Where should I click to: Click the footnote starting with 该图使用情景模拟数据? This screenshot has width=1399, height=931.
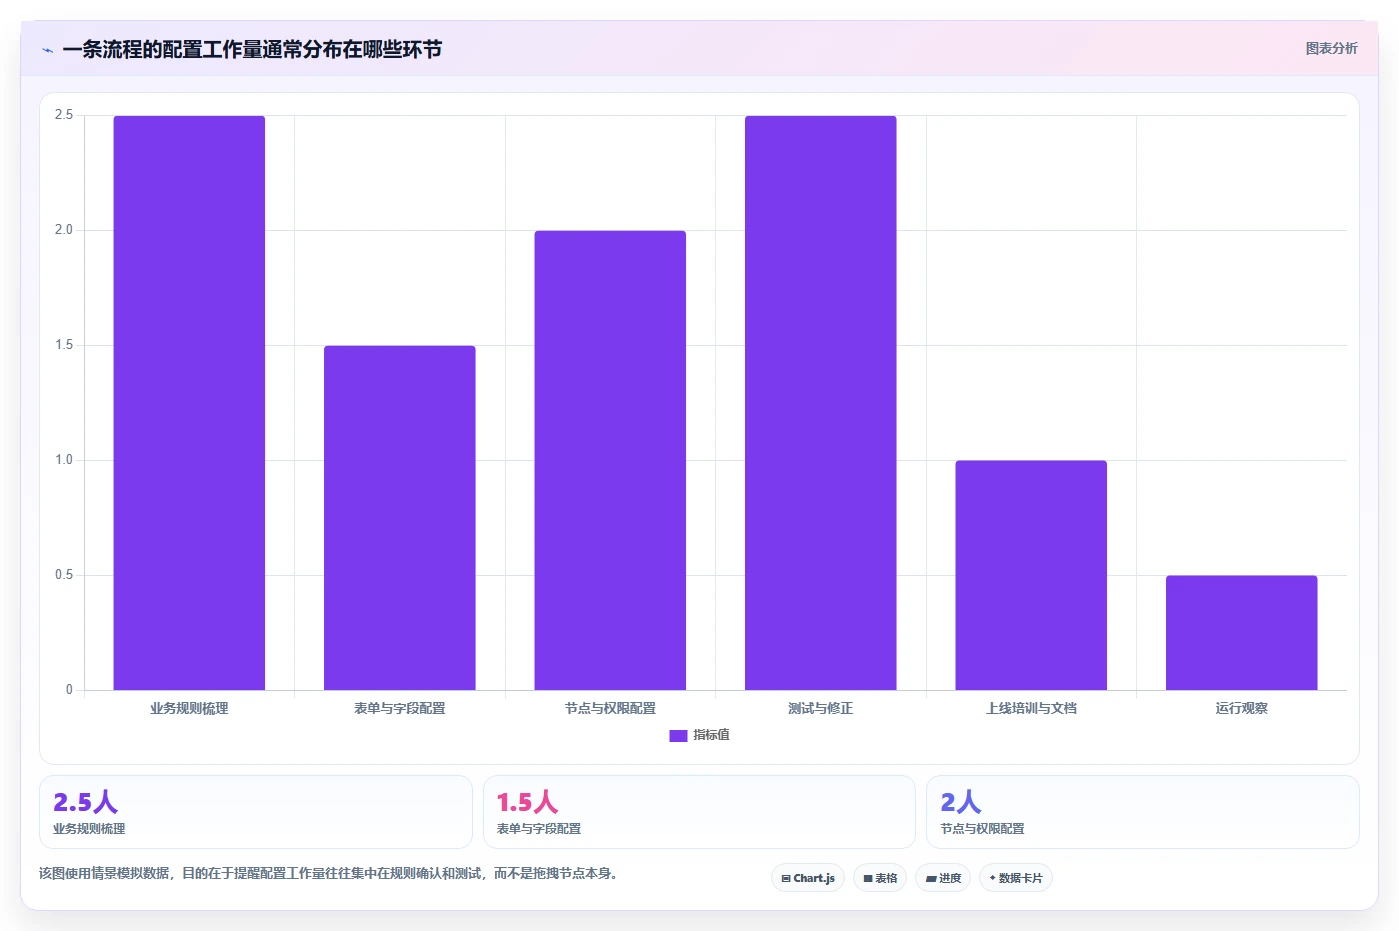click(330, 873)
